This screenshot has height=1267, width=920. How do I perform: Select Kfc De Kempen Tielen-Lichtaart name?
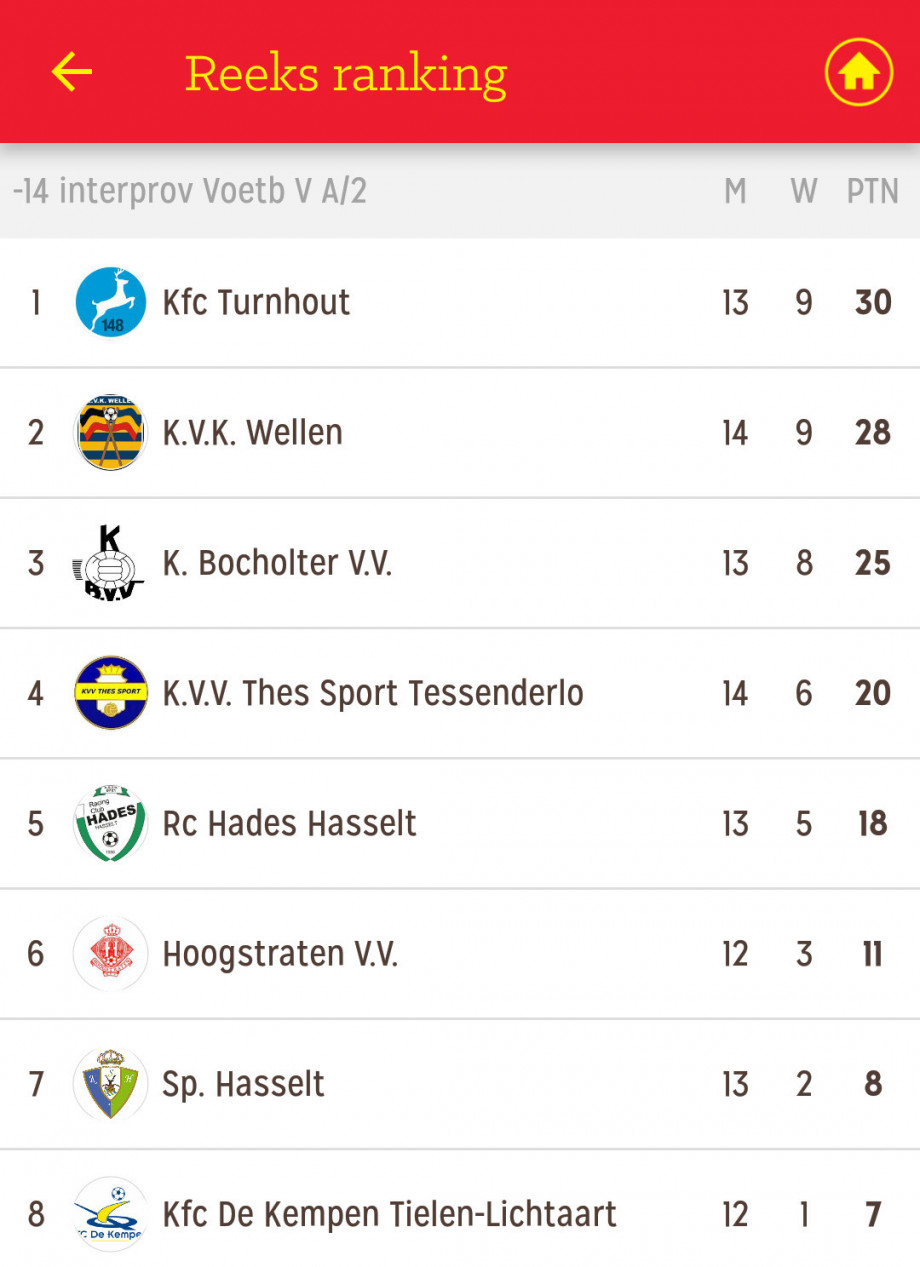389,1214
